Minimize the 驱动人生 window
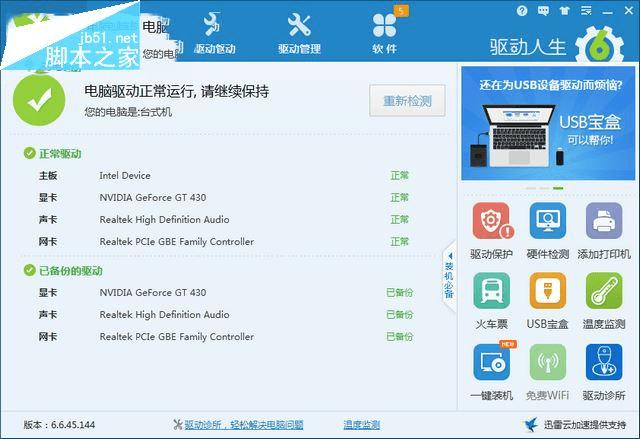The width and height of the screenshot is (640, 439). (608, 11)
